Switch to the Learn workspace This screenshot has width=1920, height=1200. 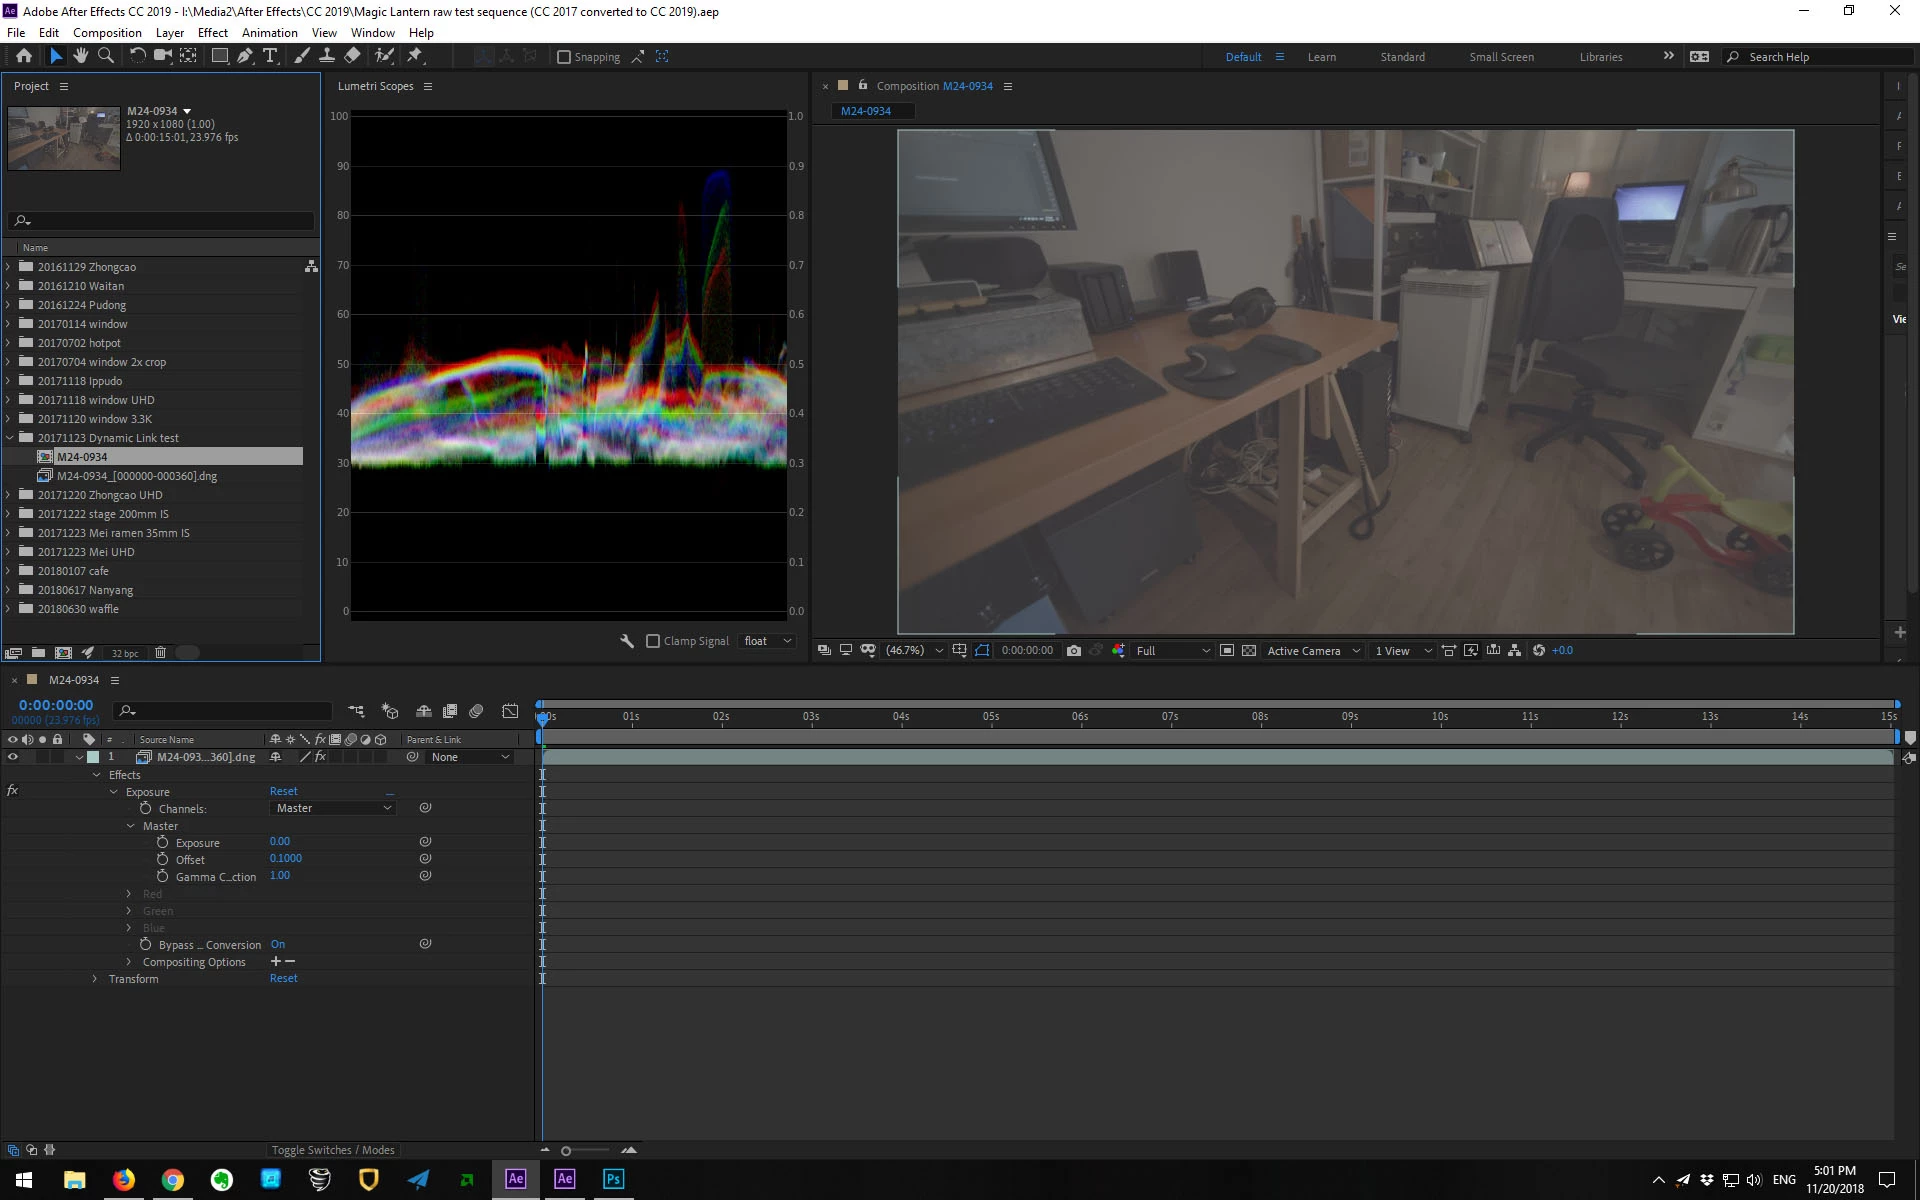pyautogui.click(x=1321, y=57)
